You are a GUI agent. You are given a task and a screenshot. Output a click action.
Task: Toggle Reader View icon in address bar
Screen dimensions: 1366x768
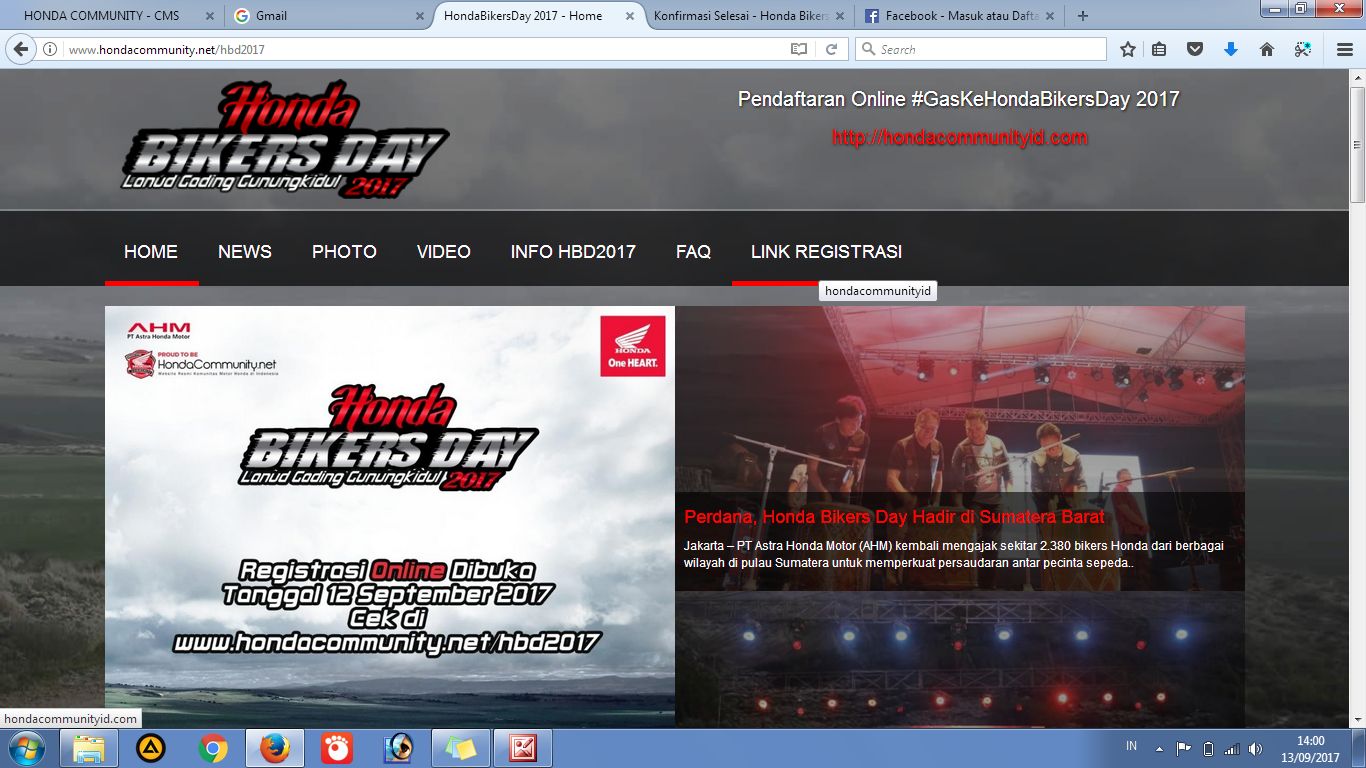pos(799,49)
